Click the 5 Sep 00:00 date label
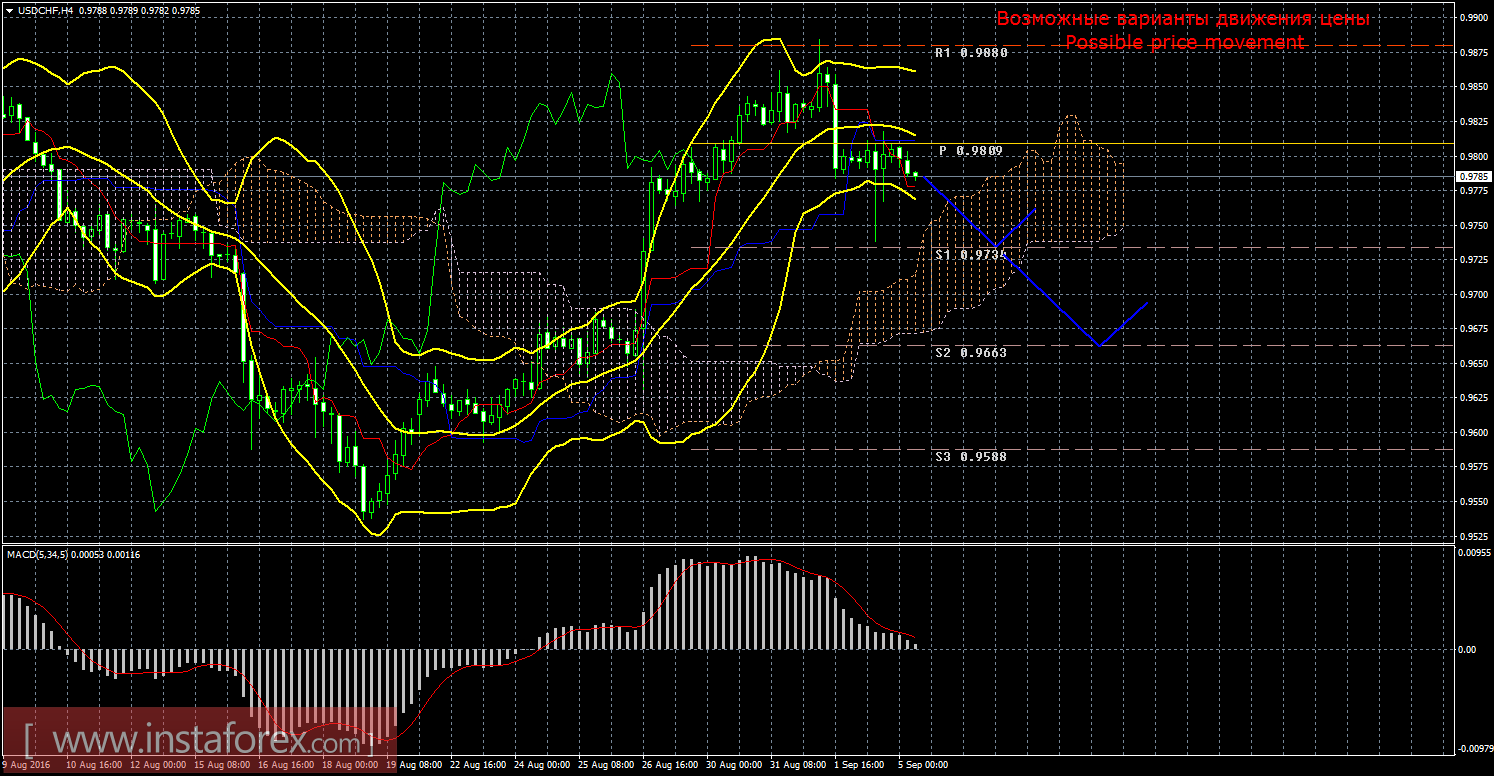 pyautogui.click(x=922, y=766)
